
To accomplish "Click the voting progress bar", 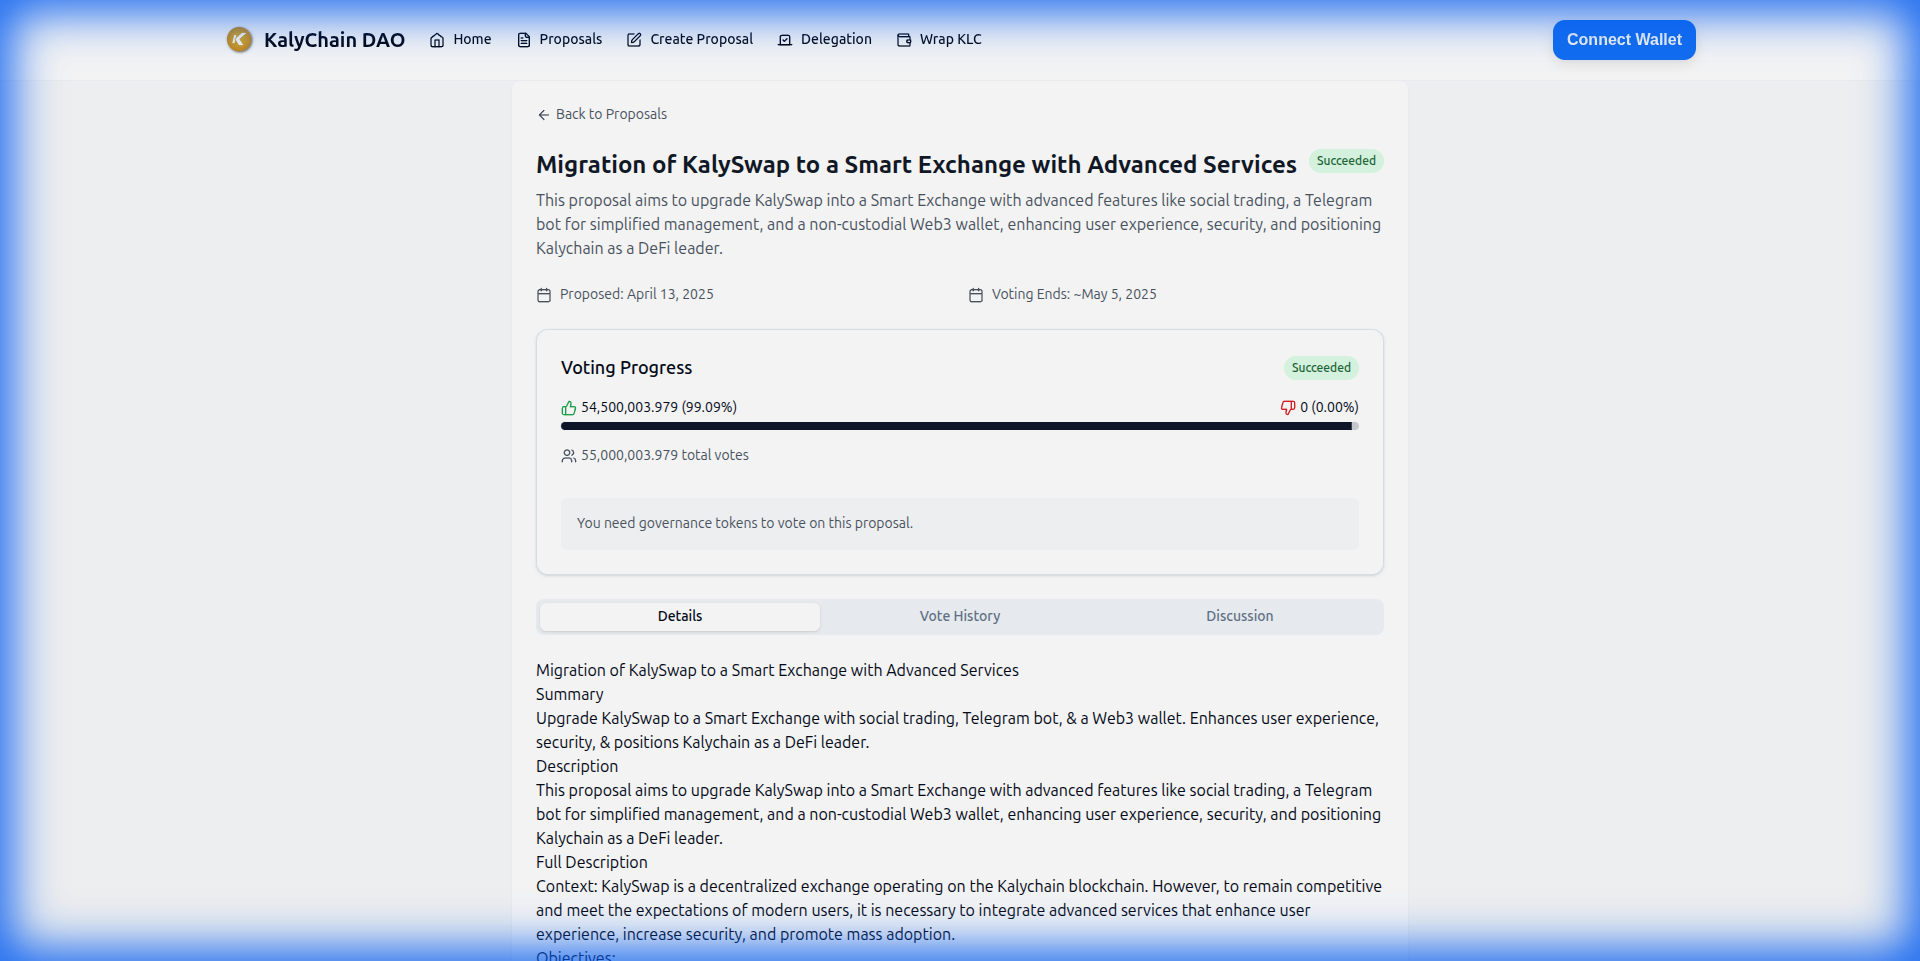I will 959,426.
